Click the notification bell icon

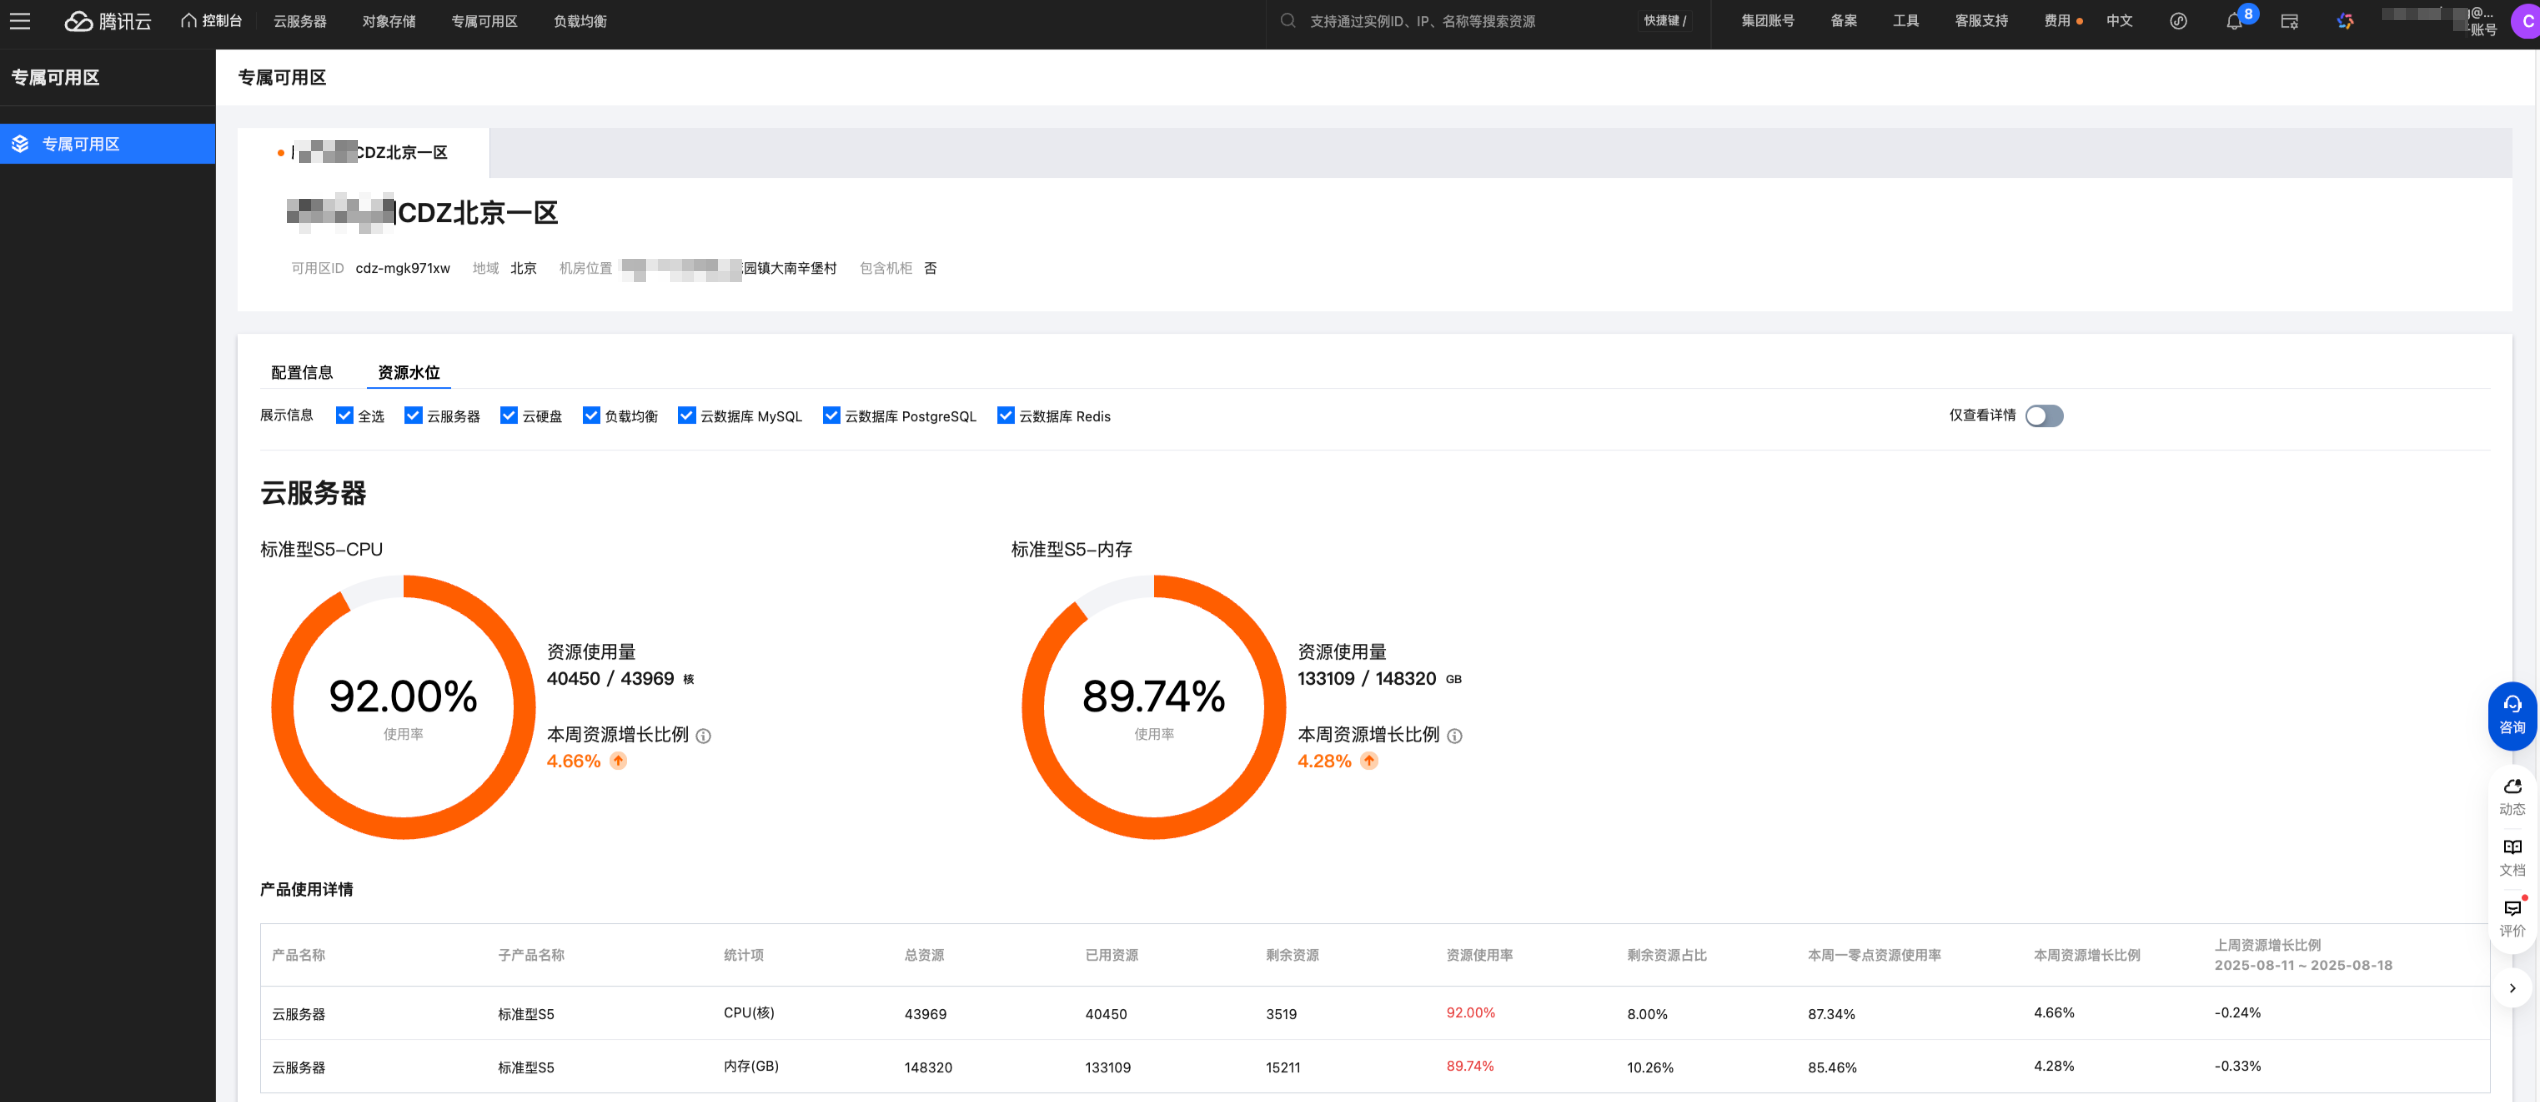pyautogui.click(x=2233, y=22)
